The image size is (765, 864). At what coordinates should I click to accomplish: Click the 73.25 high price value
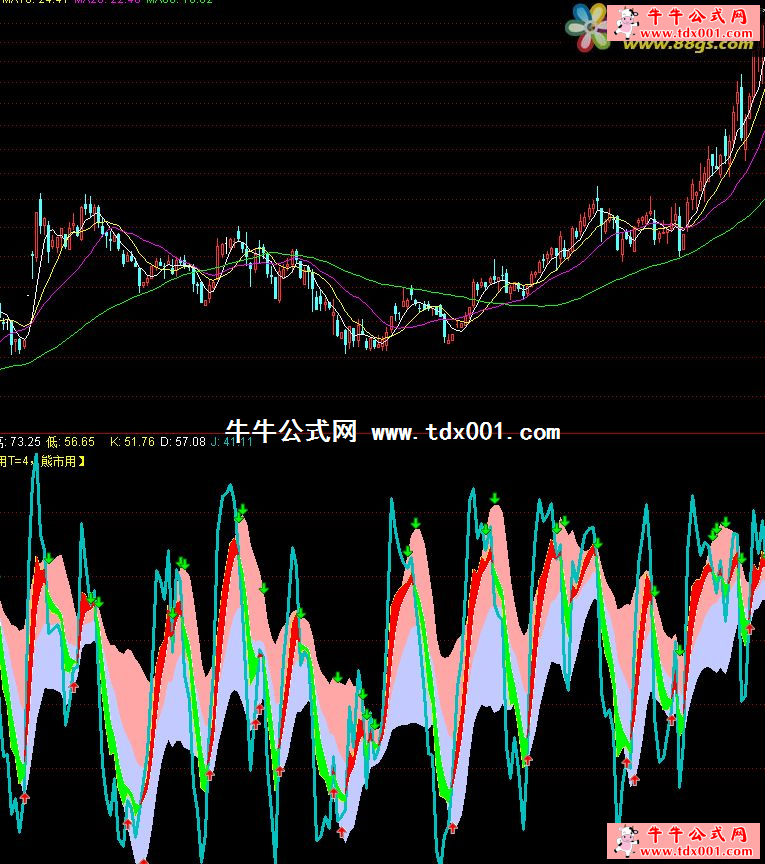26,441
